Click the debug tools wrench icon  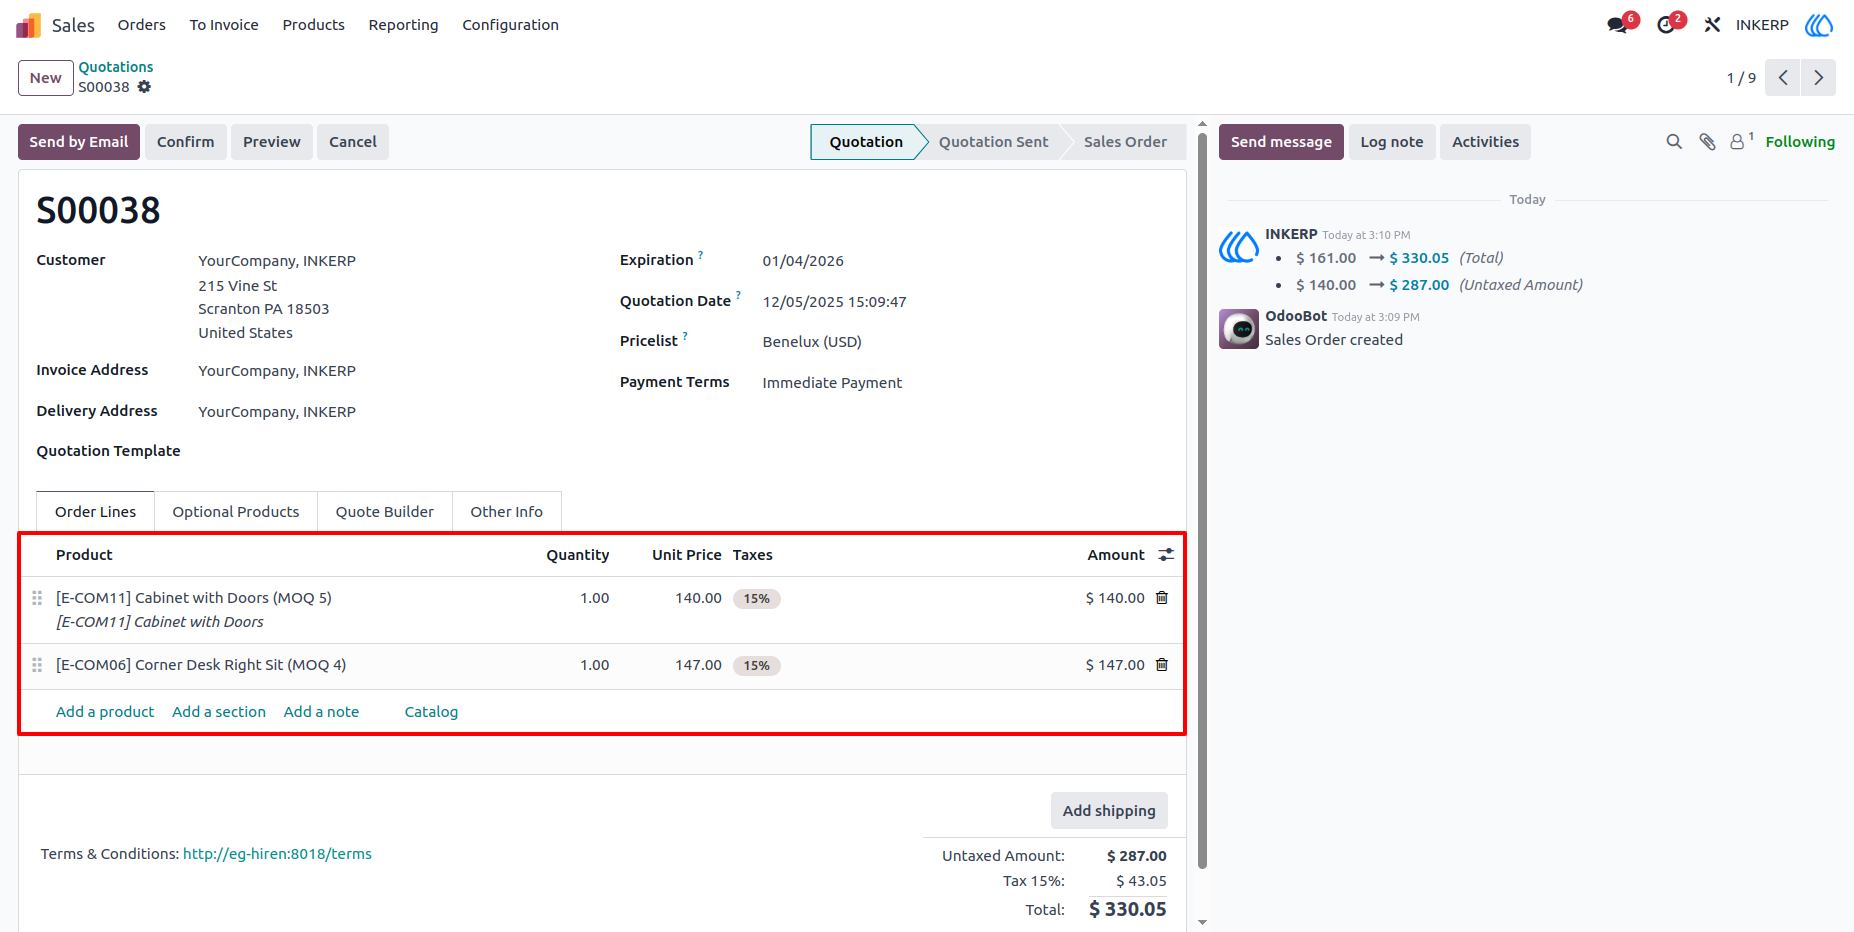[1712, 25]
